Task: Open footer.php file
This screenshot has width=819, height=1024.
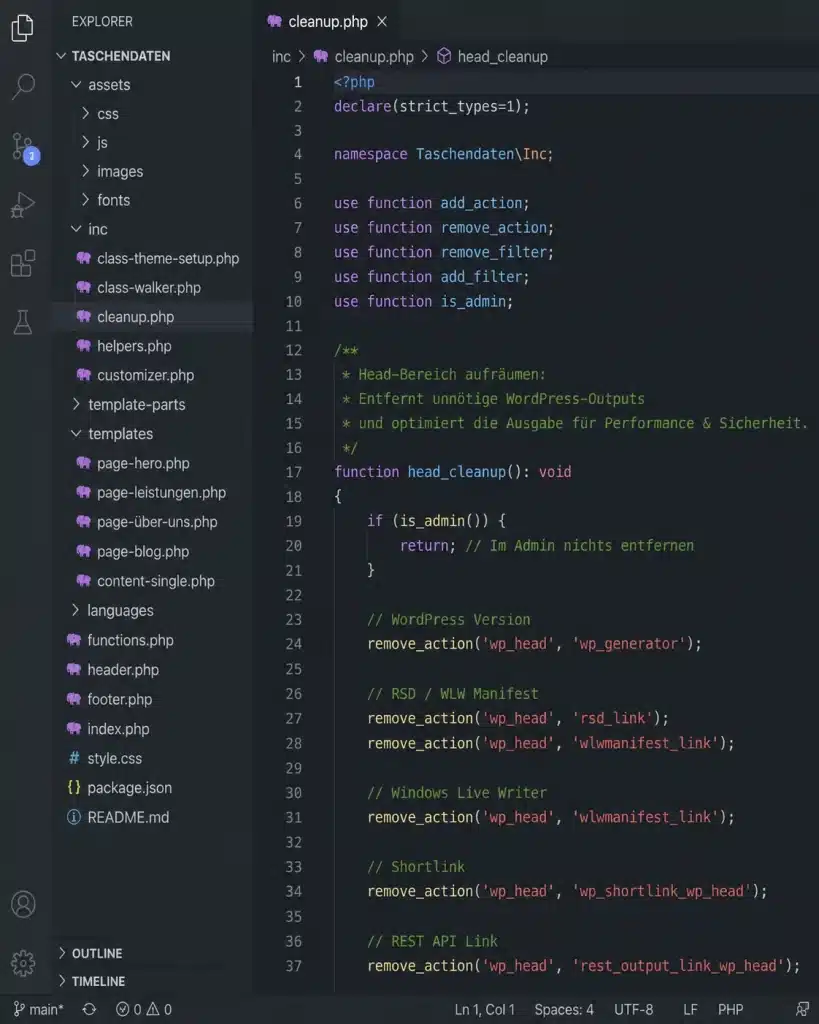Action: pos(109,699)
